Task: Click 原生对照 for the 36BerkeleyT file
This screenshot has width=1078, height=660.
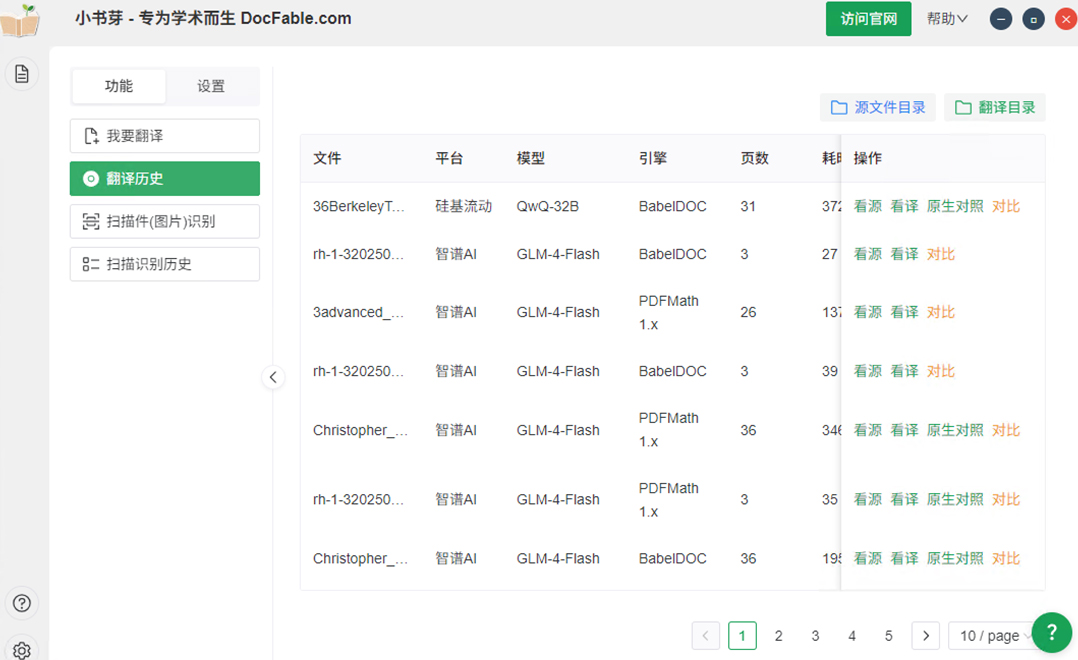Action: coord(955,207)
